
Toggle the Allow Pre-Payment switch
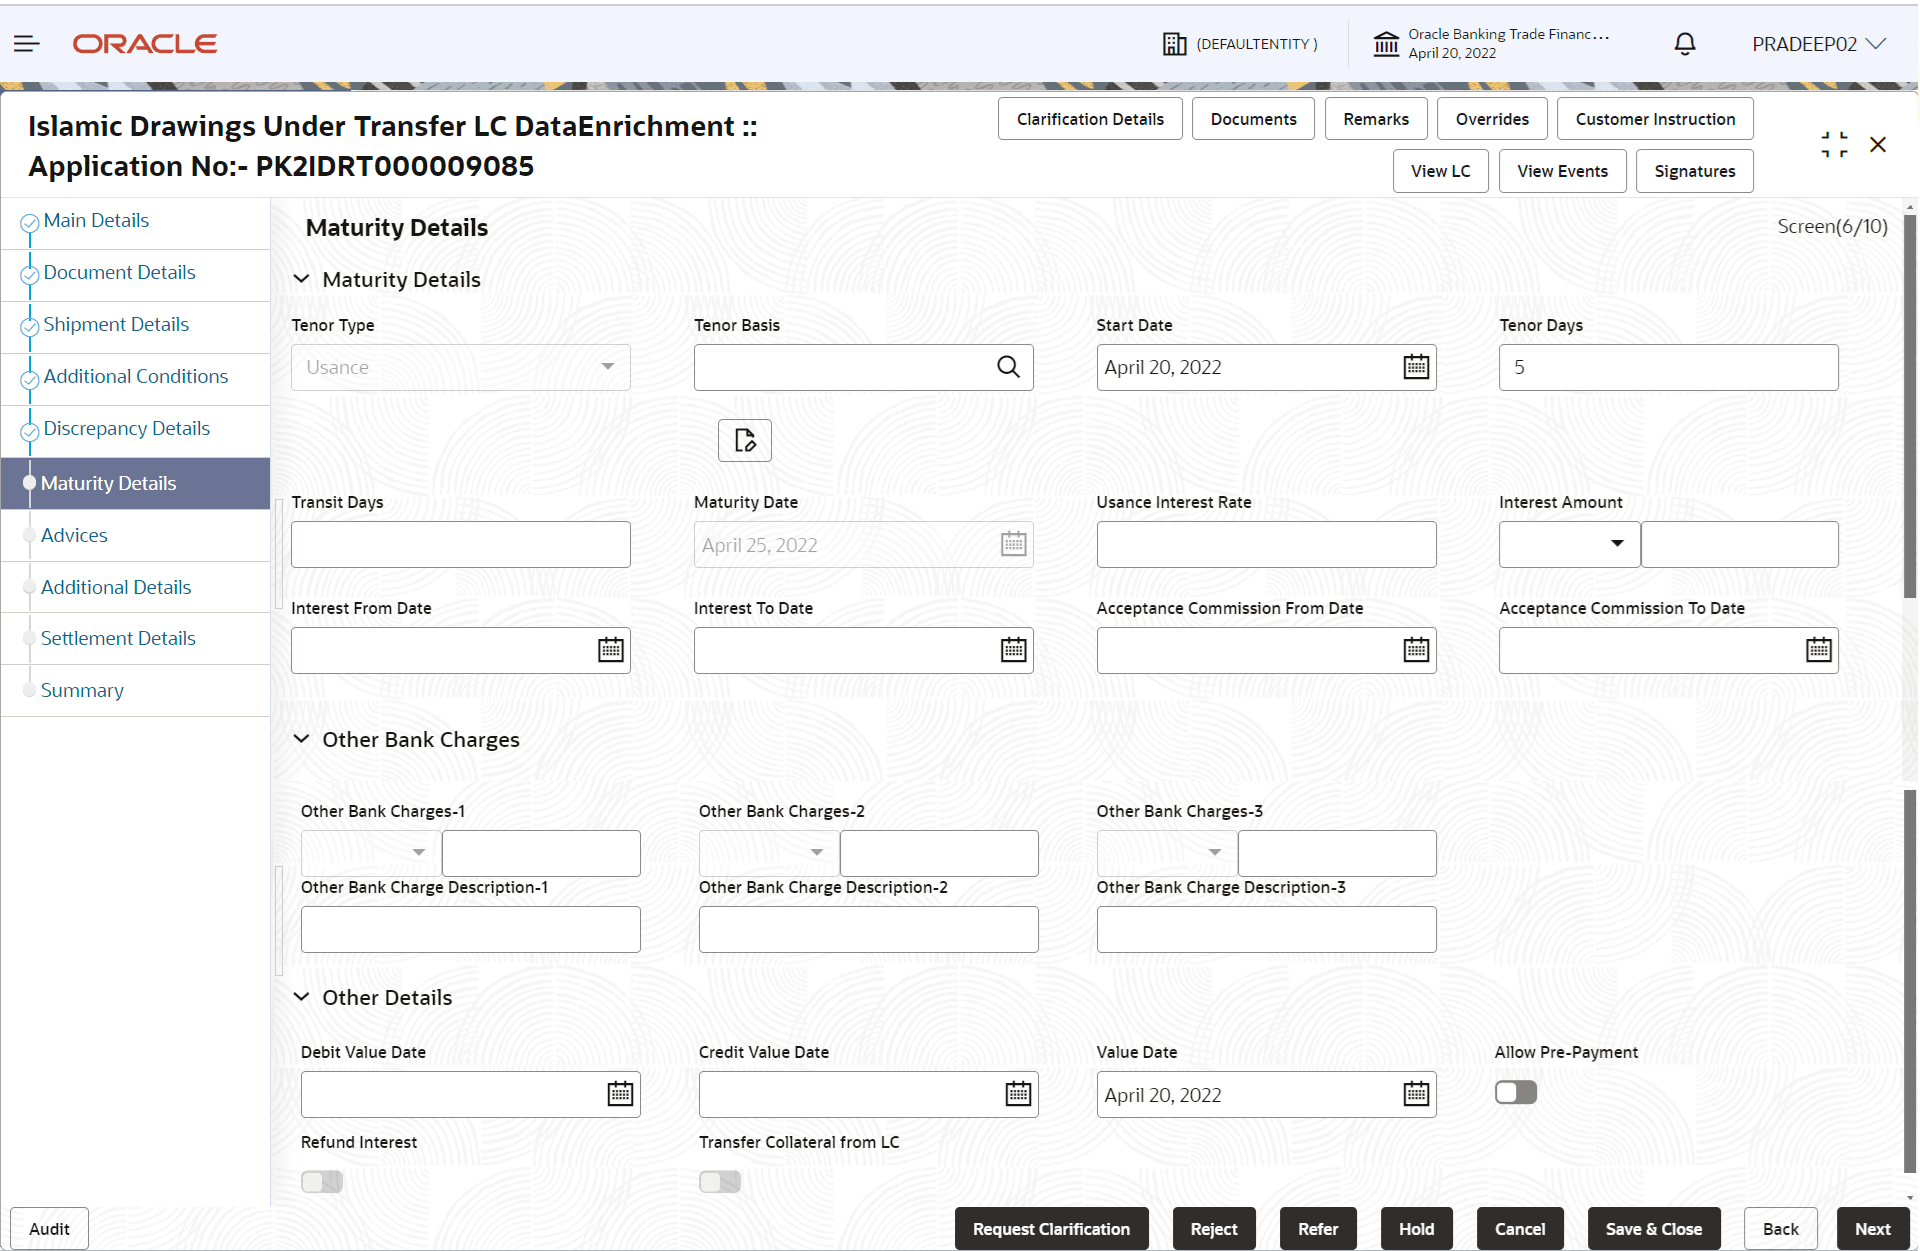(x=1516, y=1092)
